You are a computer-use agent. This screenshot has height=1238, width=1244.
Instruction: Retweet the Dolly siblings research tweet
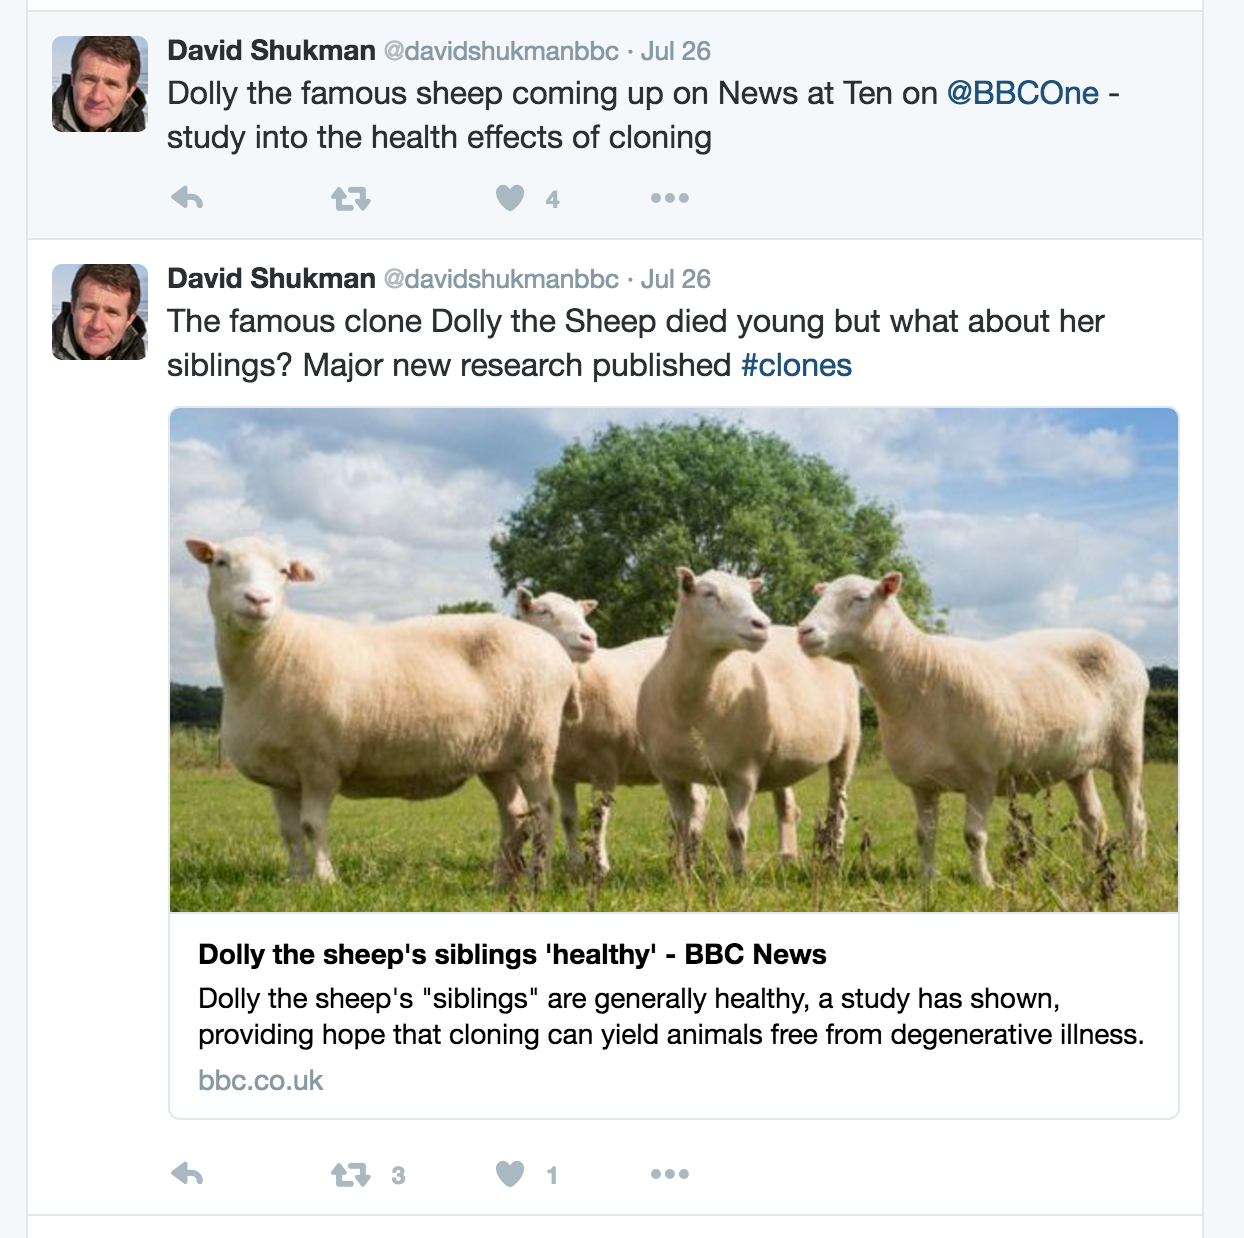(x=350, y=1175)
